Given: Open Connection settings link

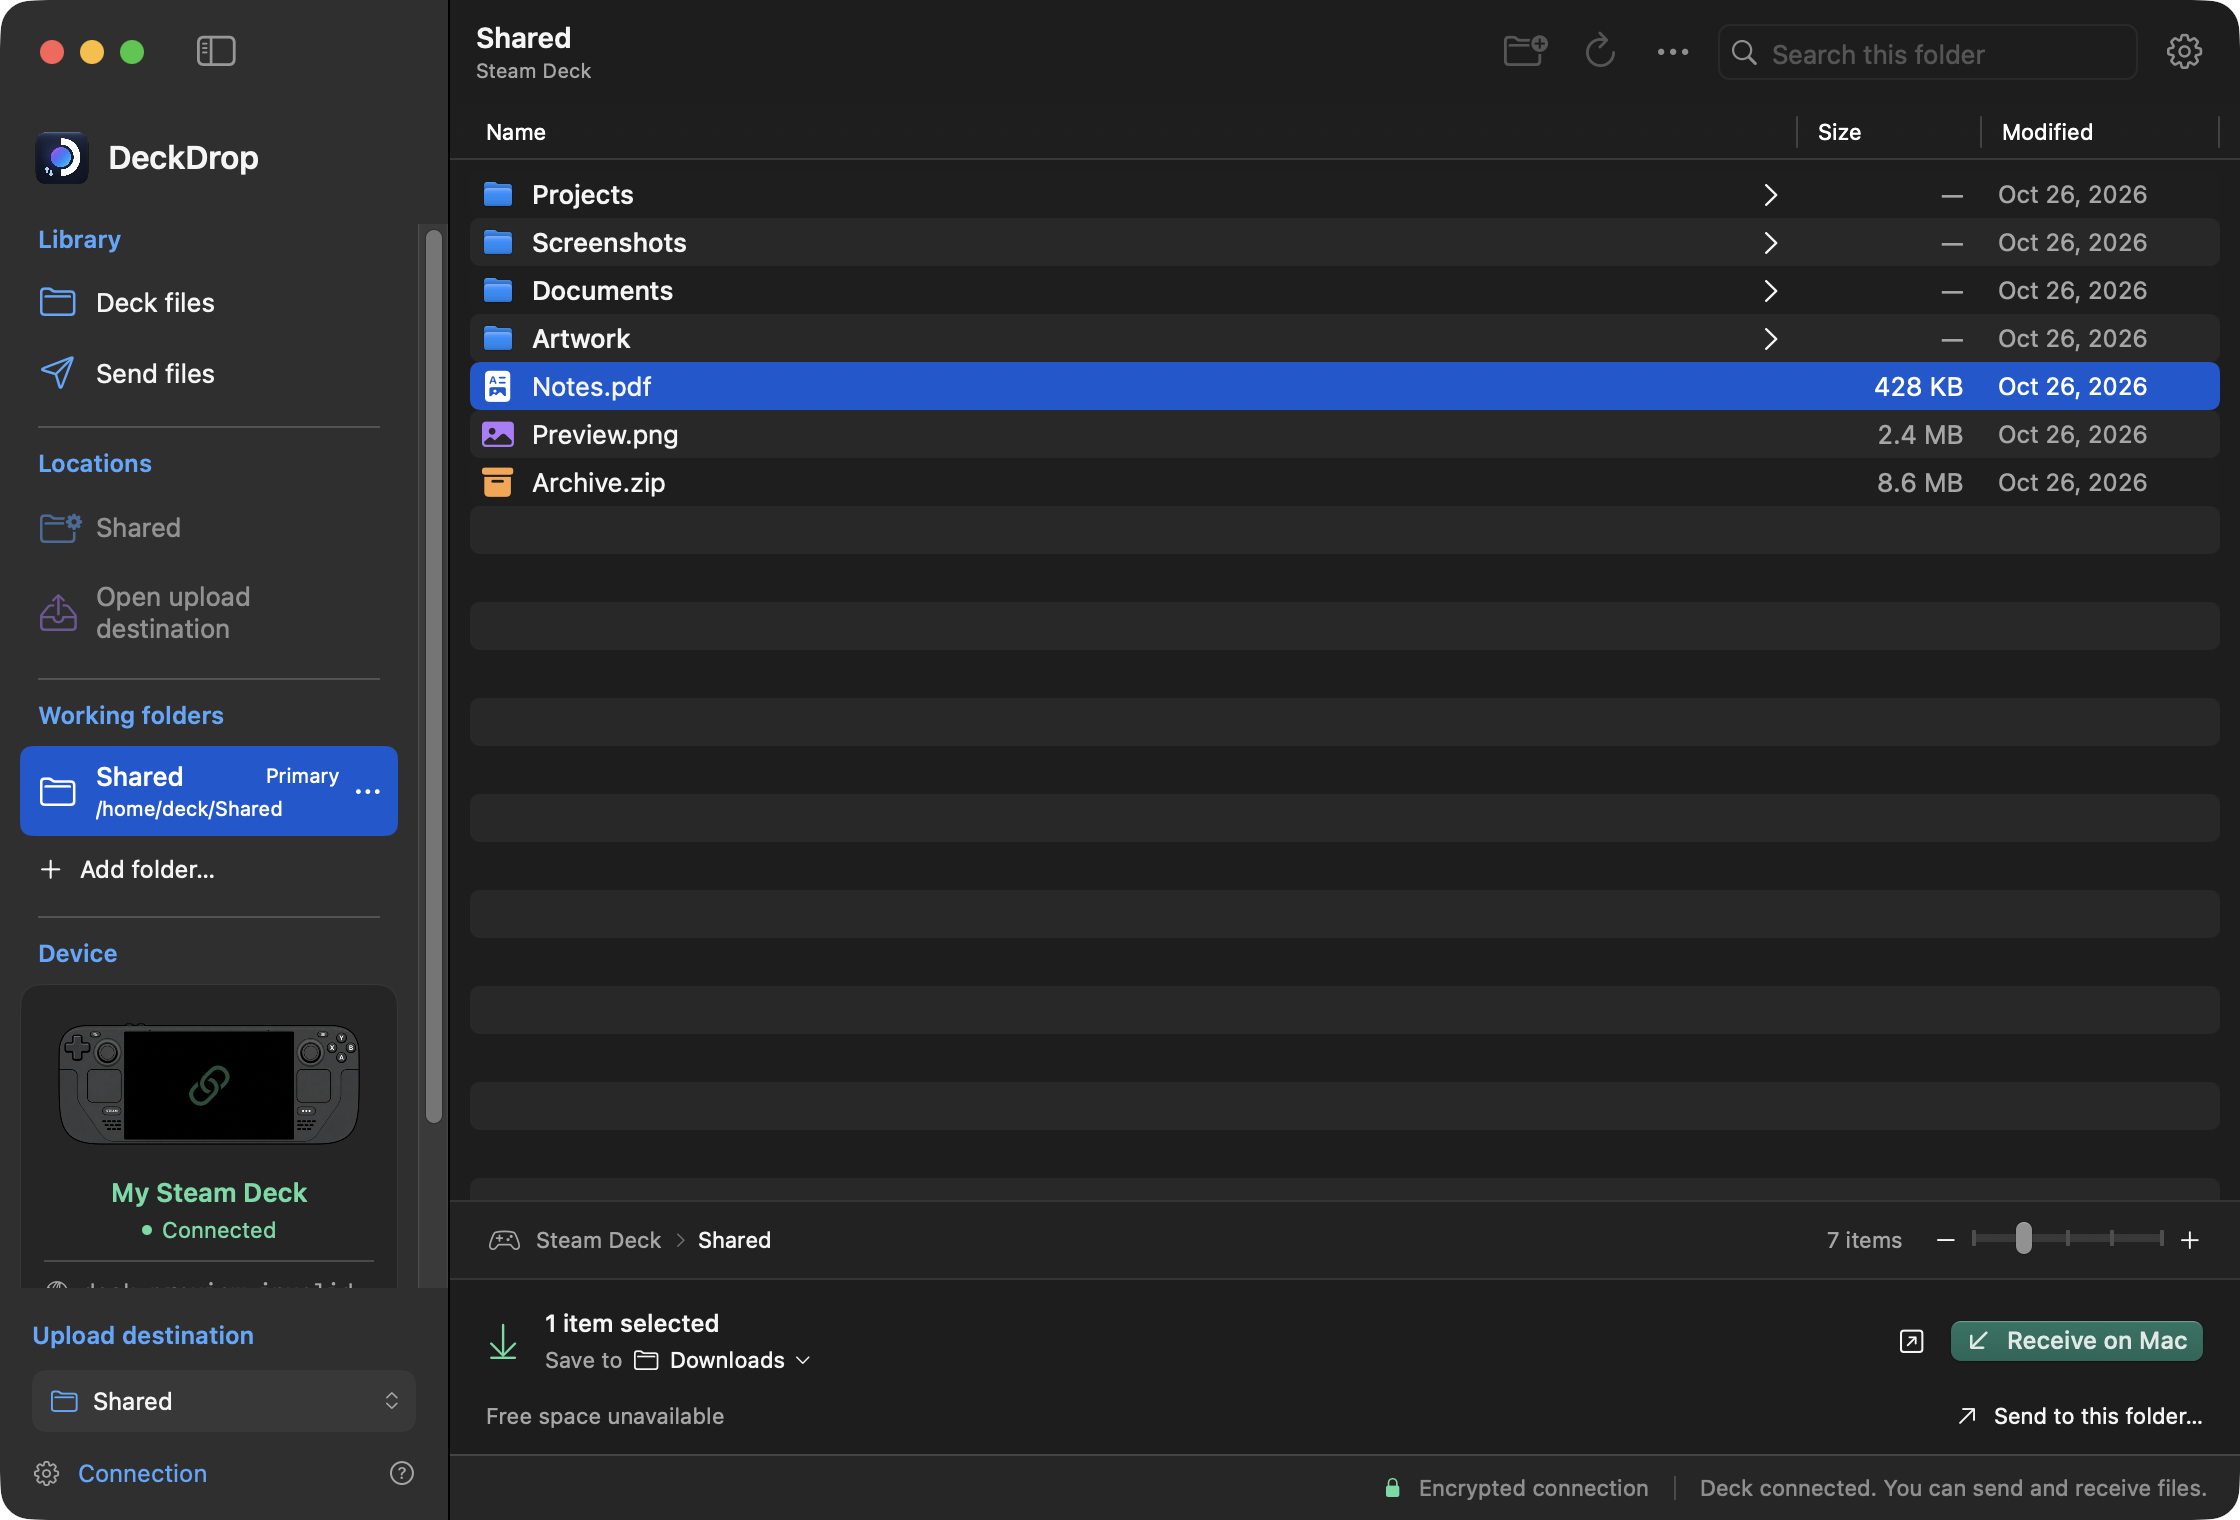Looking at the screenshot, I should (142, 1473).
